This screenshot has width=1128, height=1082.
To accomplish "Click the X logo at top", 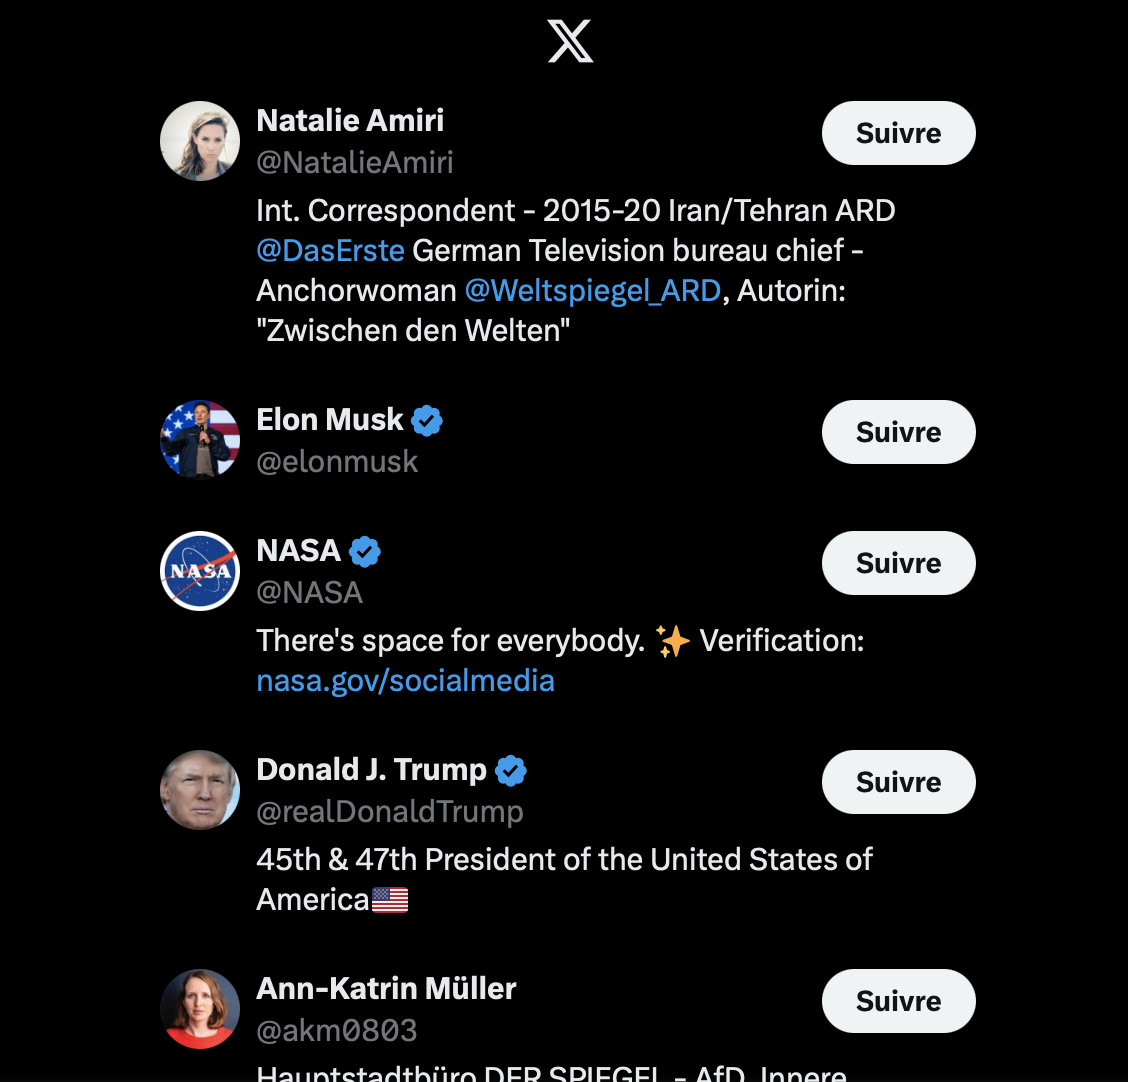I will (x=570, y=41).
